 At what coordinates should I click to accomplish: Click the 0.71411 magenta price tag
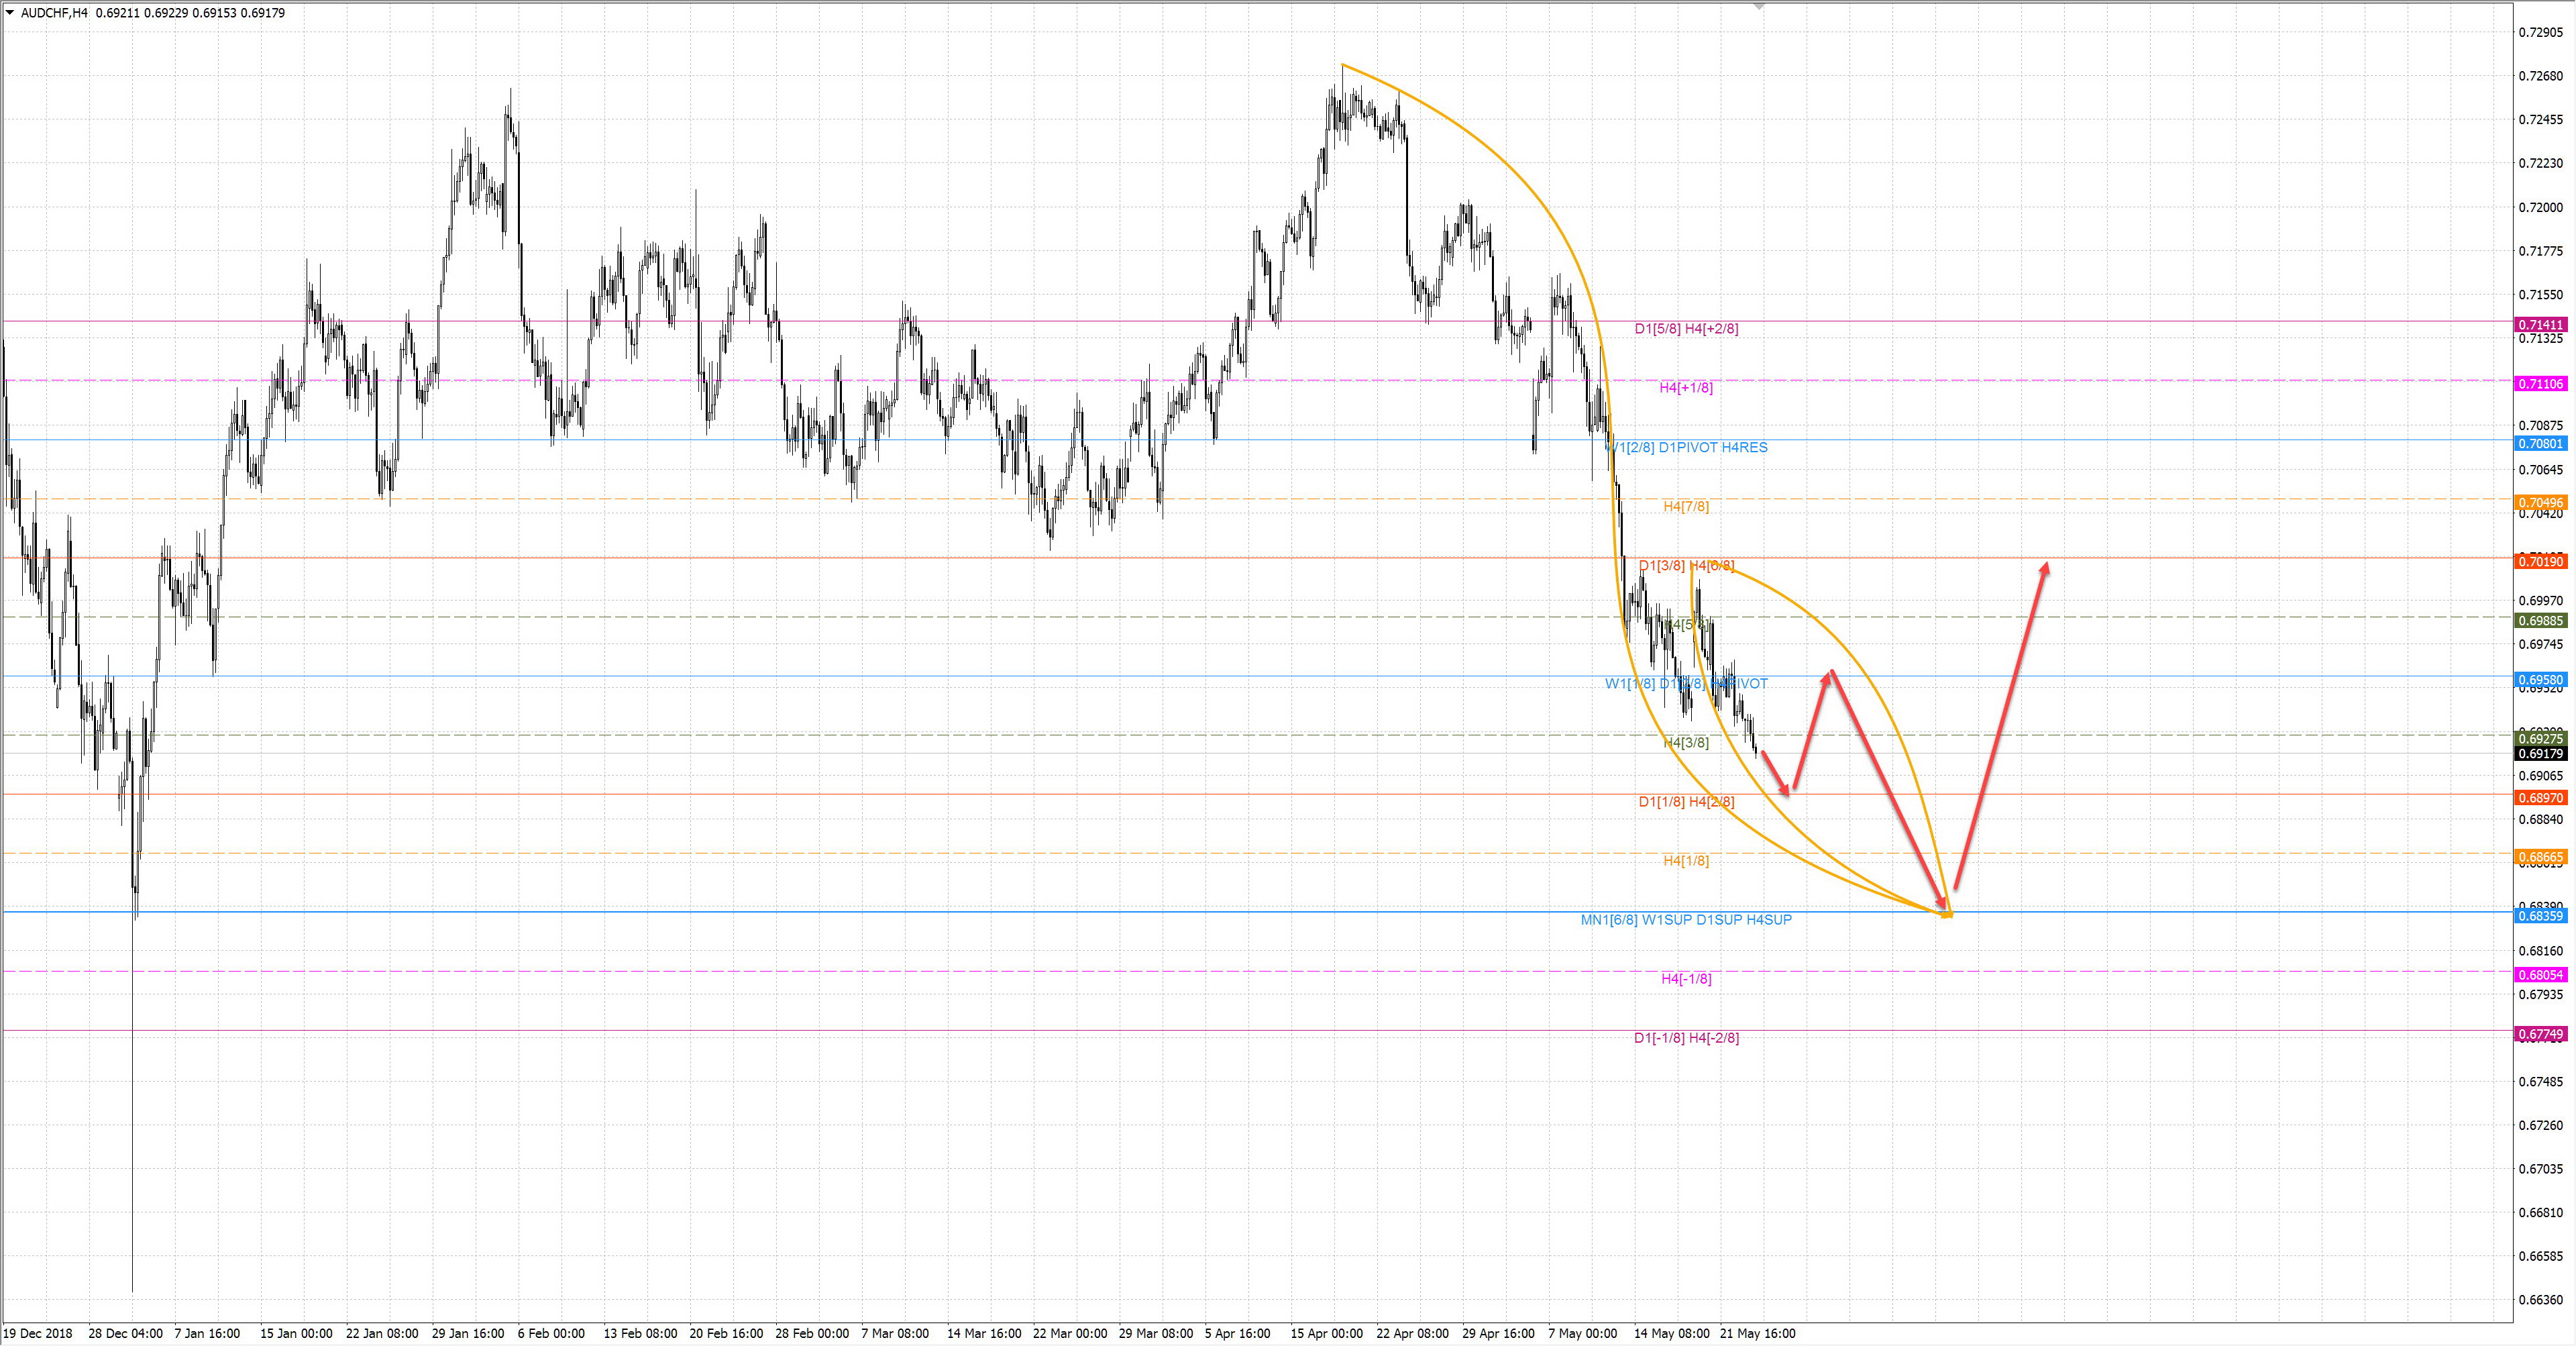pos(2541,325)
